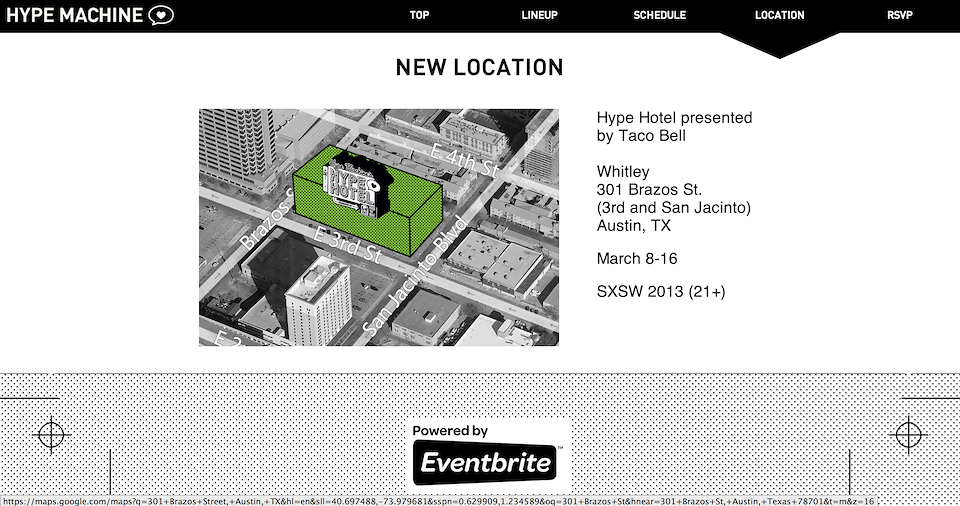This screenshot has width=960, height=506.
Task: Click the E 4th St map label
Action: (465, 160)
